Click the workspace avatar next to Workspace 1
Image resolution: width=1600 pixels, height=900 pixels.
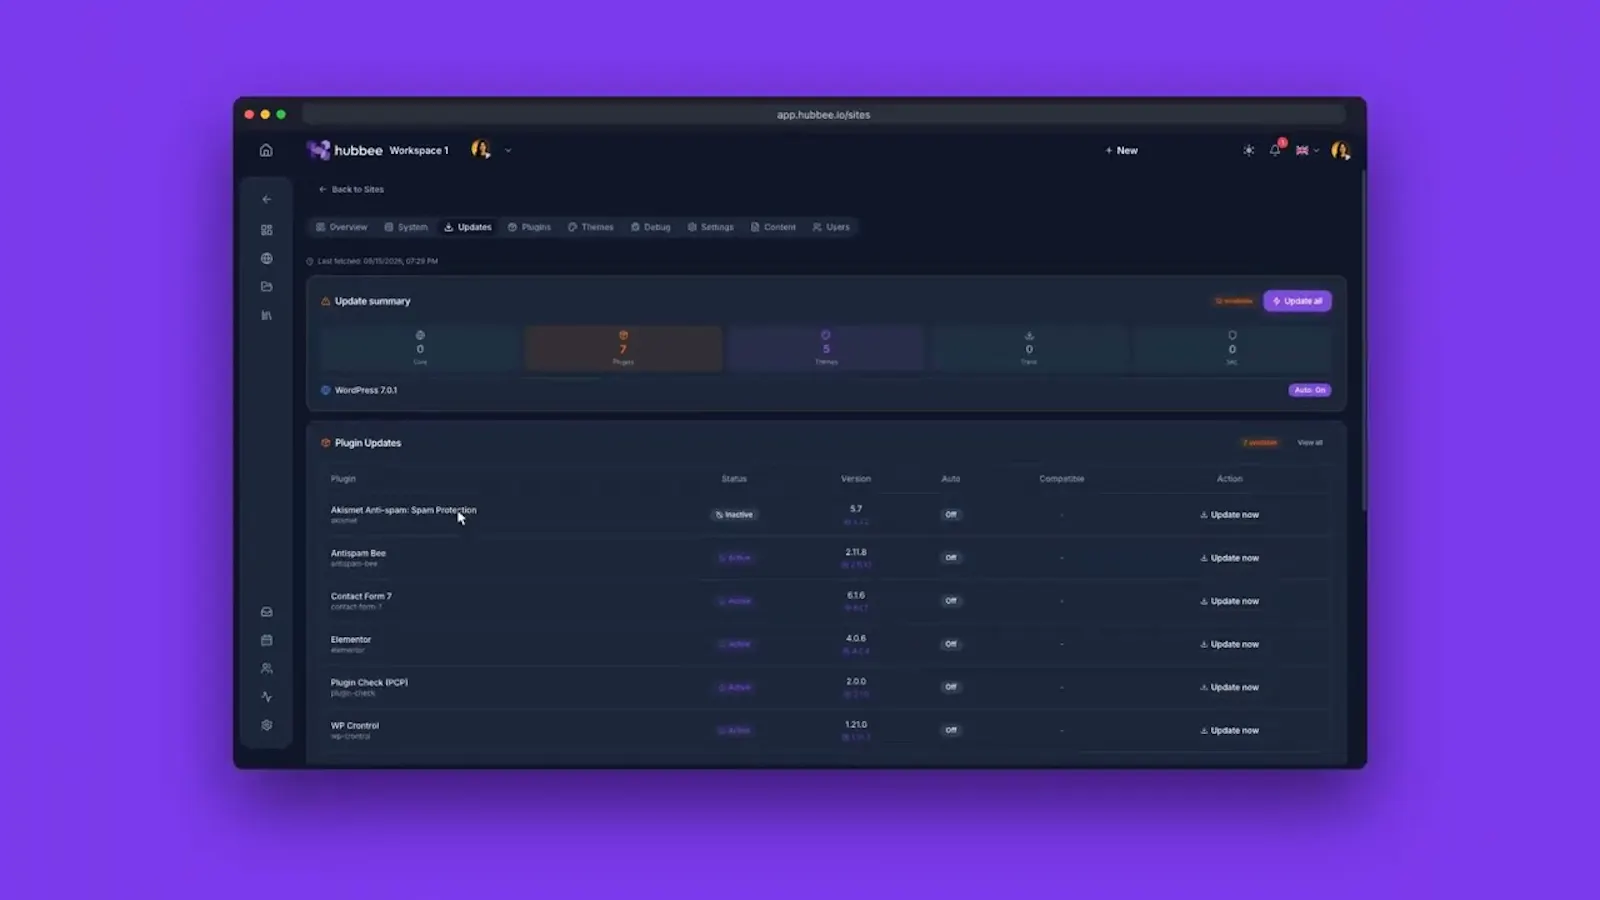(481, 150)
